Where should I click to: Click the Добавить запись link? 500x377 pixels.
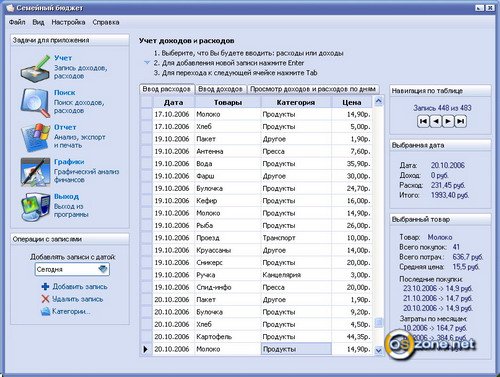coord(80,287)
